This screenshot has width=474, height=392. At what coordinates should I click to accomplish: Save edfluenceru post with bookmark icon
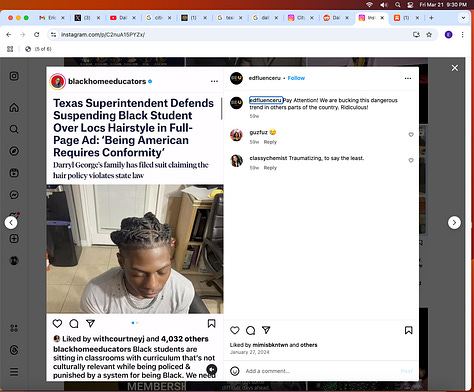pos(409,330)
